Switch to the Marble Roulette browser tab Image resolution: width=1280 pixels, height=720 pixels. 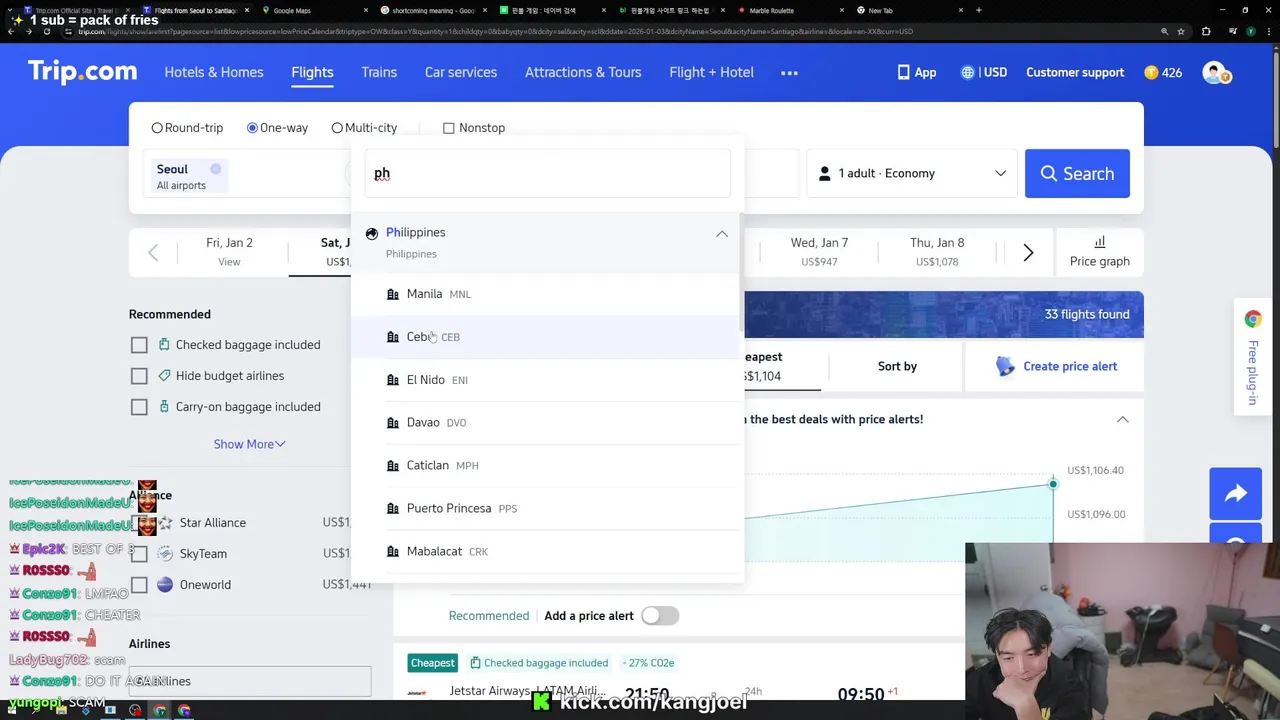click(790, 10)
